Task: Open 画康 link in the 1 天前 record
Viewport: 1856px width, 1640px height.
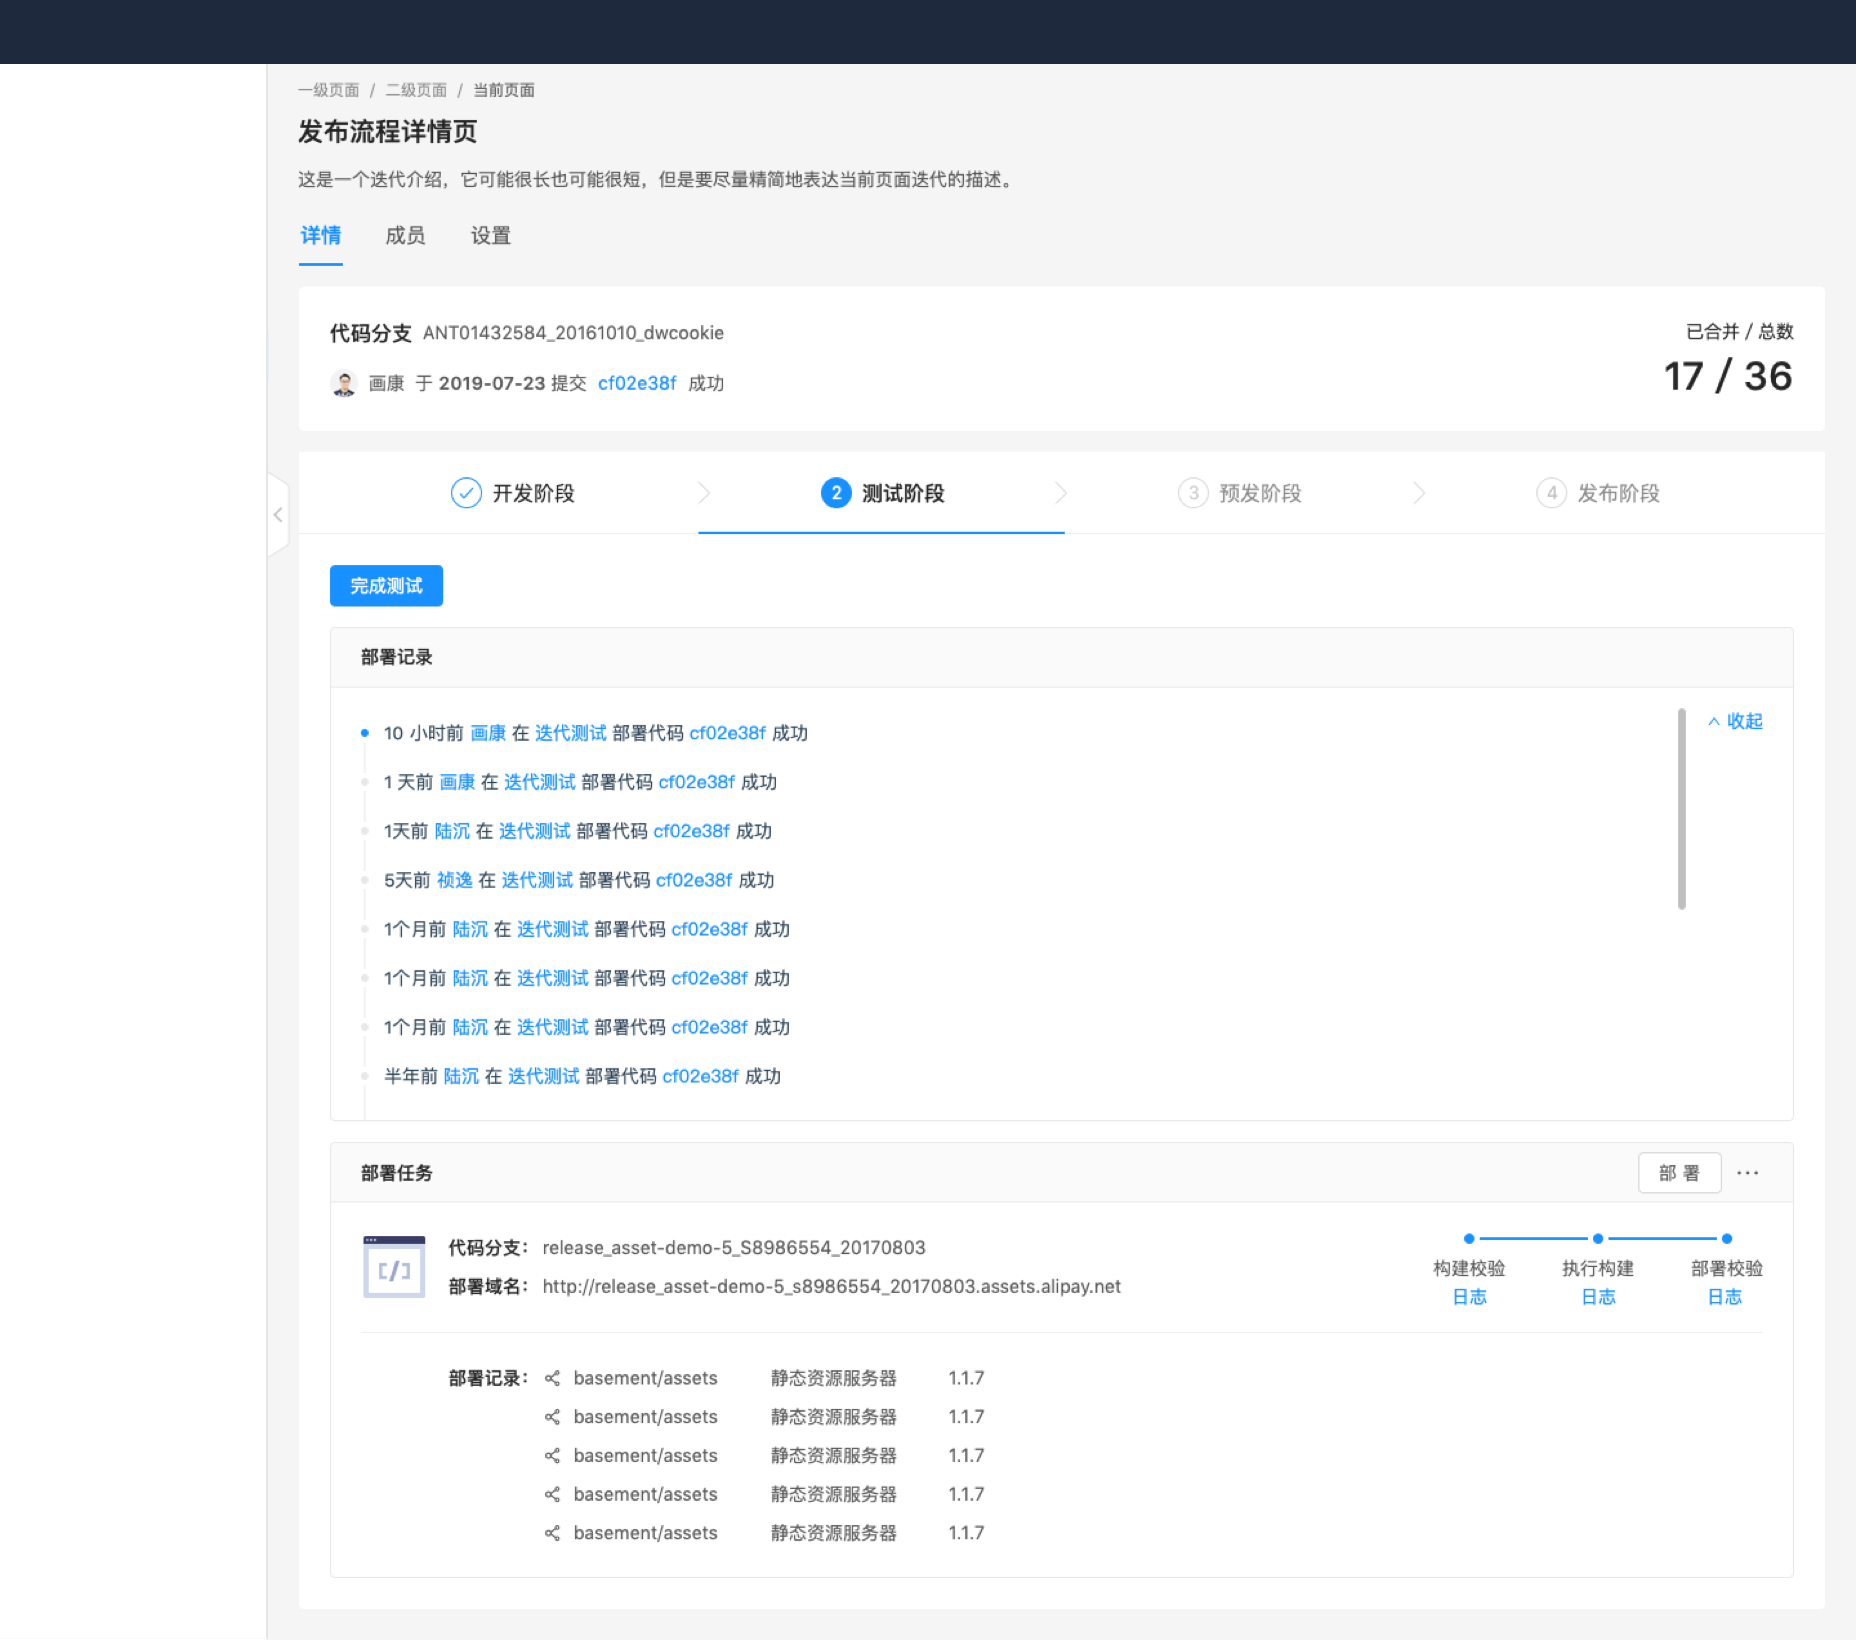Action: (x=457, y=782)
